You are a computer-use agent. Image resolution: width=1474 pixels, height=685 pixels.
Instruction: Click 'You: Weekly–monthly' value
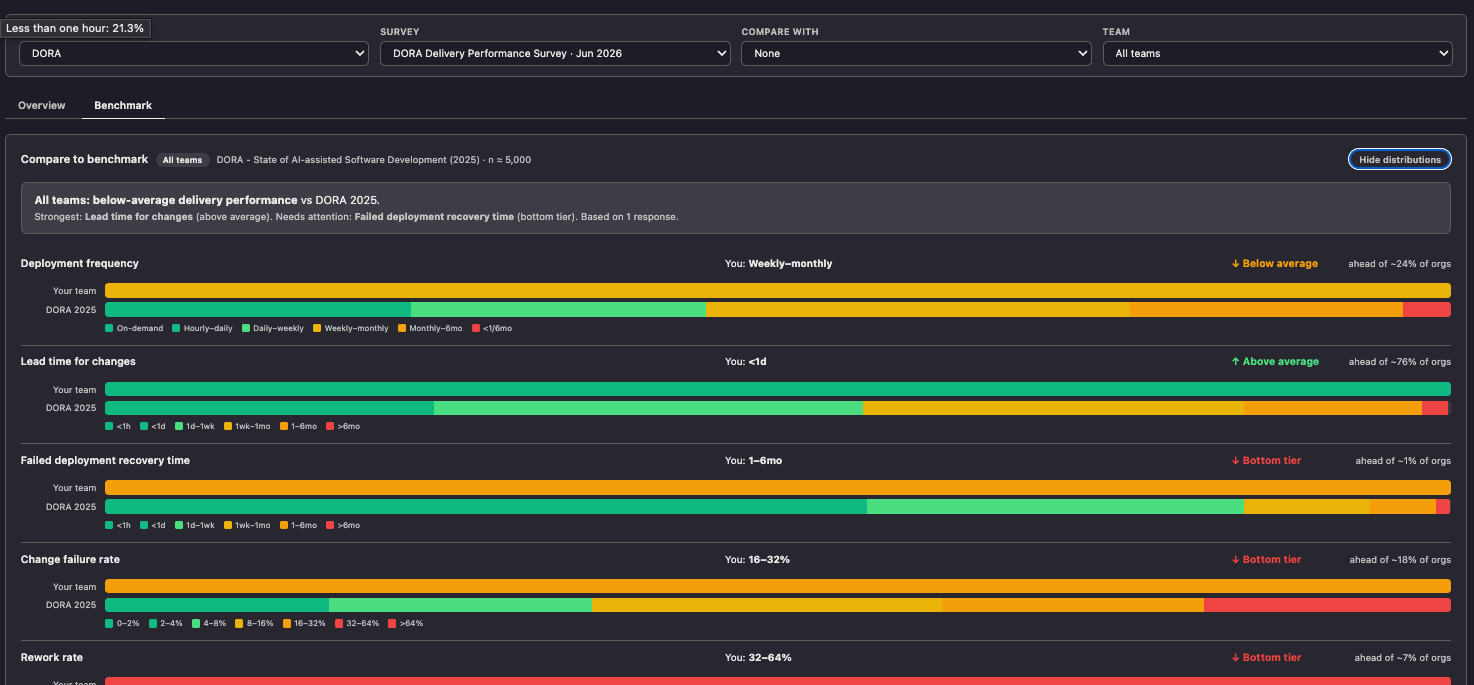point(778,263)
